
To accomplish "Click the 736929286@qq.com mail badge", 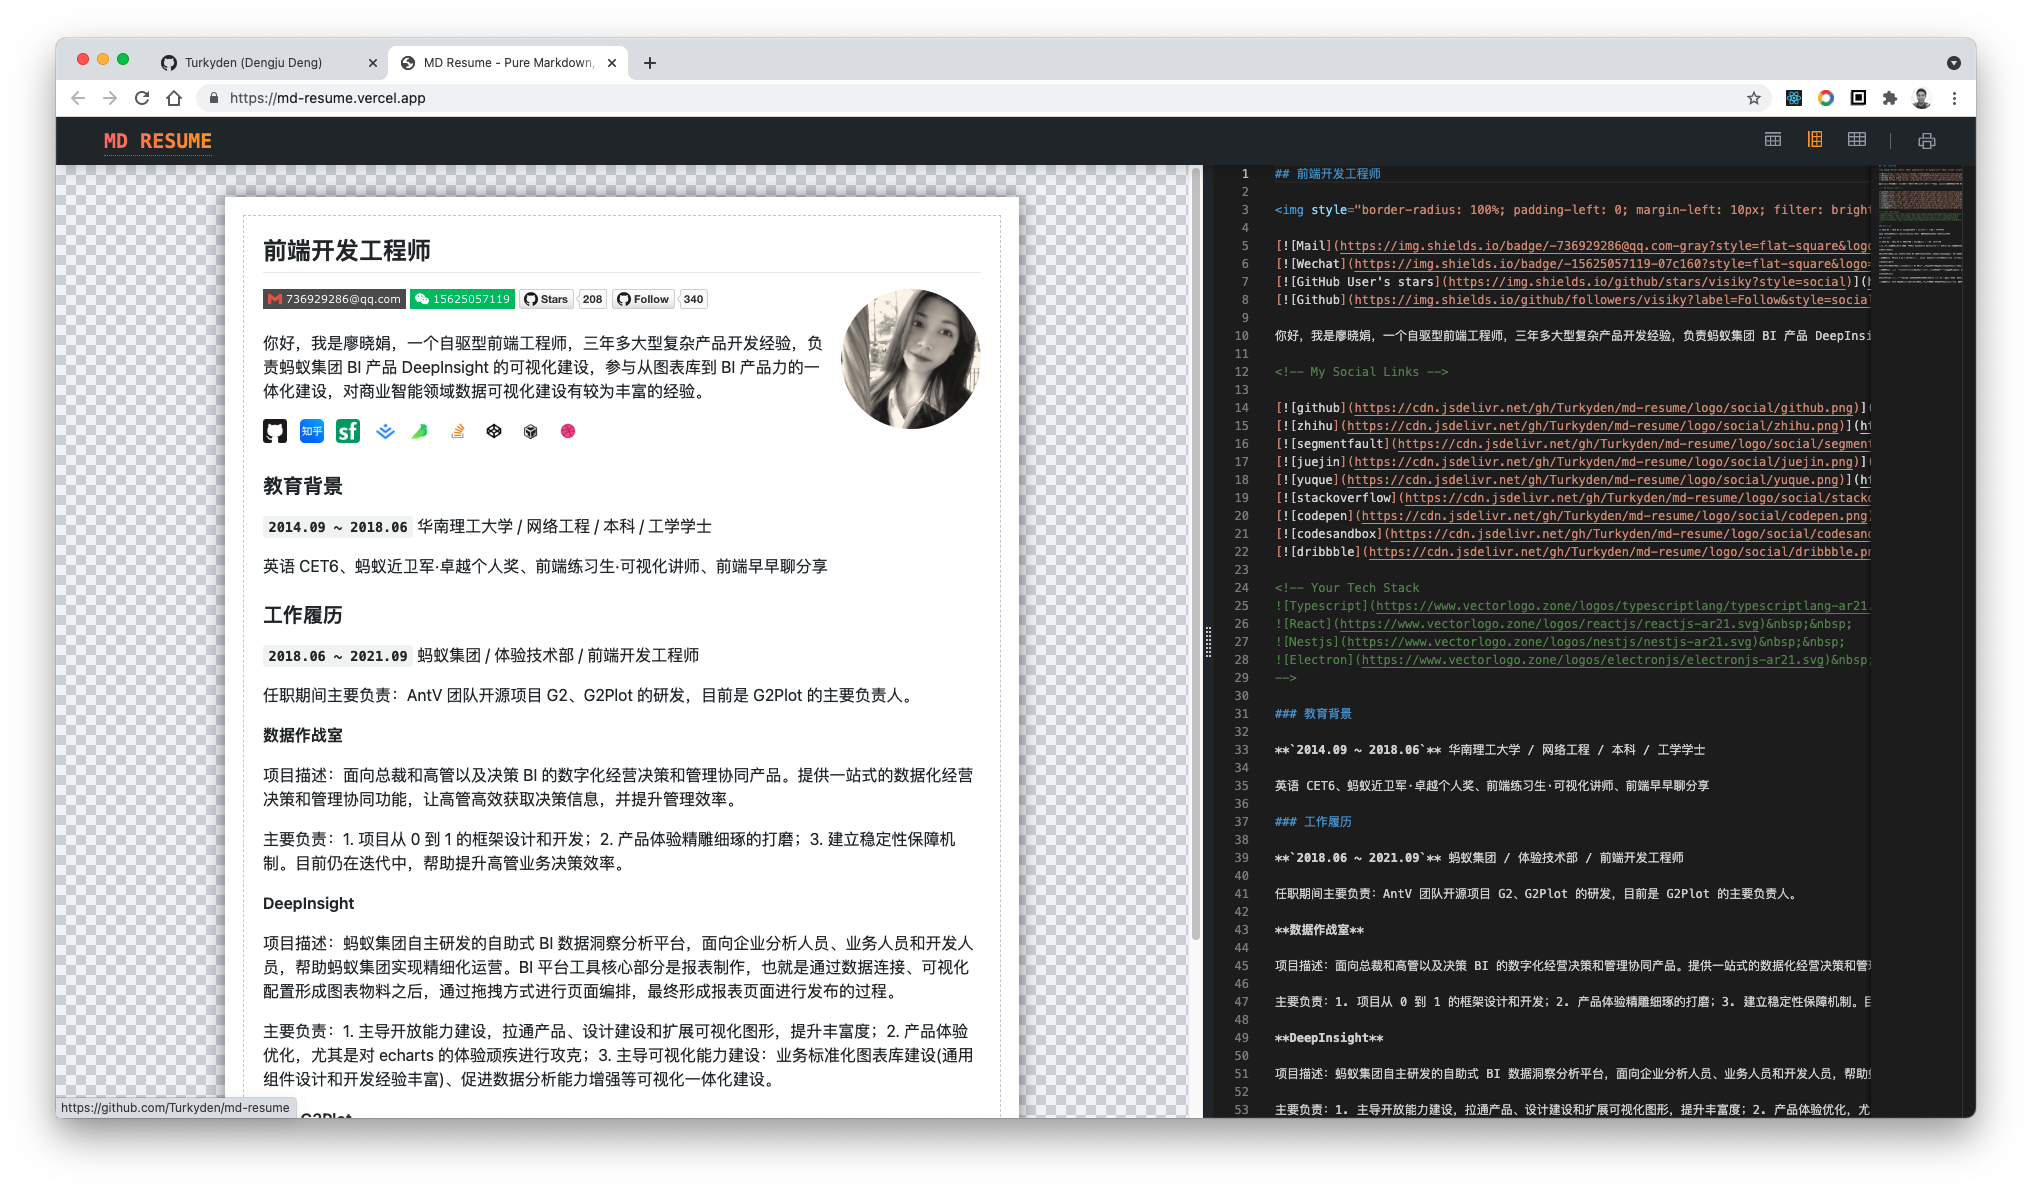I will coord(333,298).
